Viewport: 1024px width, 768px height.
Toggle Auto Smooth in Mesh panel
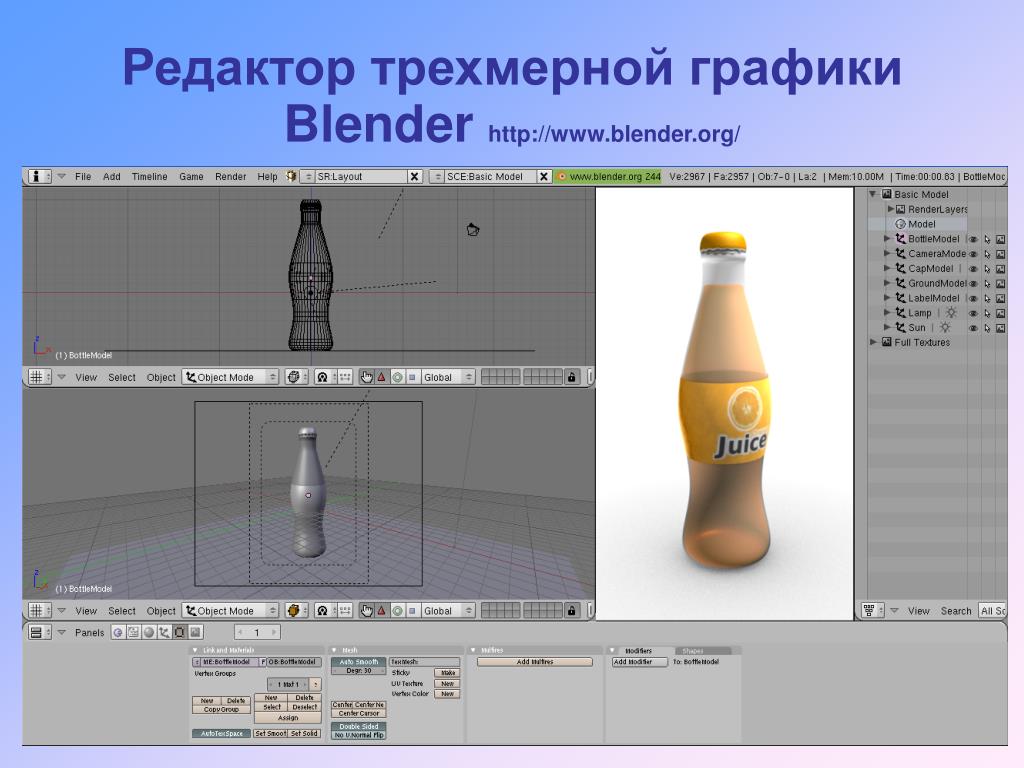(x=359, y=662)
